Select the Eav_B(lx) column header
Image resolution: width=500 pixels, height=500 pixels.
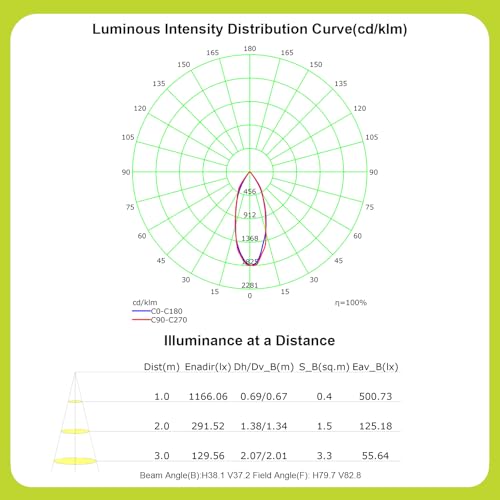click(375, 367)
